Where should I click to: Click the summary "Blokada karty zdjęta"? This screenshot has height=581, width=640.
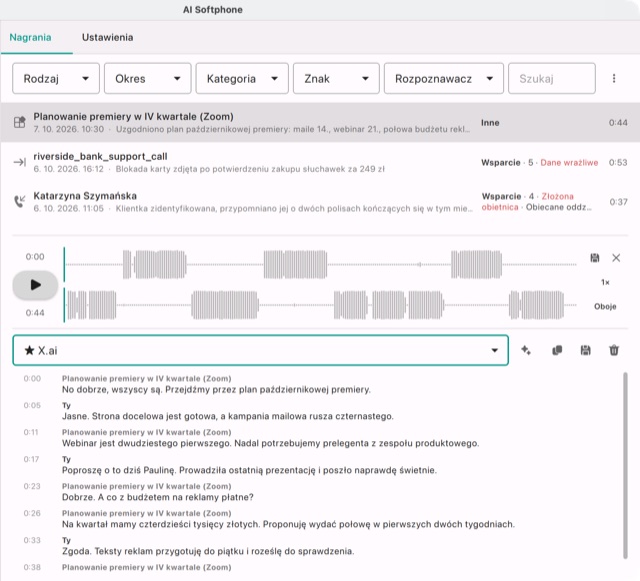(x=250, y=169)
